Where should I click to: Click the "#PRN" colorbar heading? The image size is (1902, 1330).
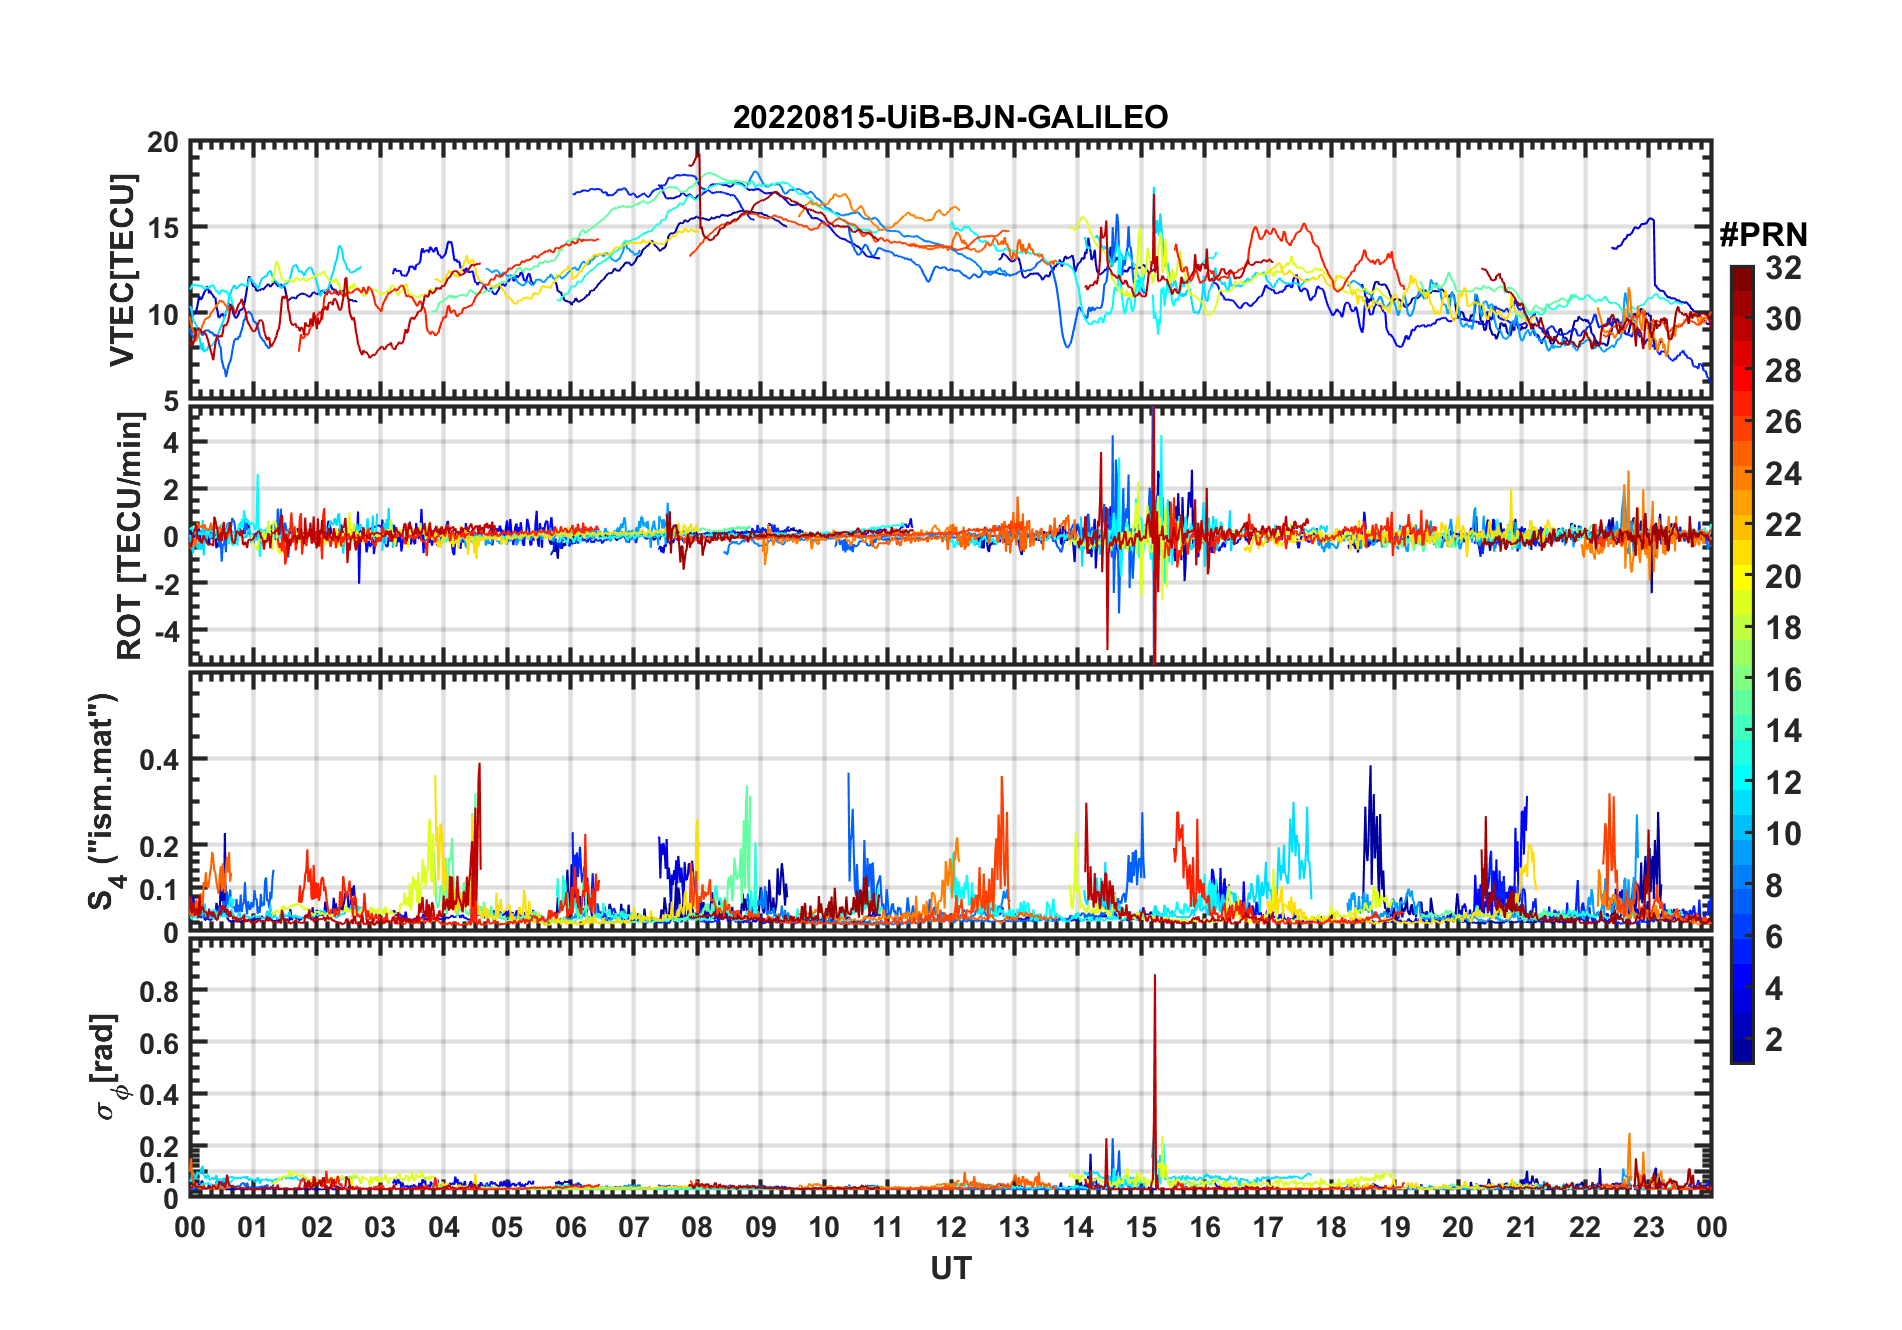(1763, 235)
